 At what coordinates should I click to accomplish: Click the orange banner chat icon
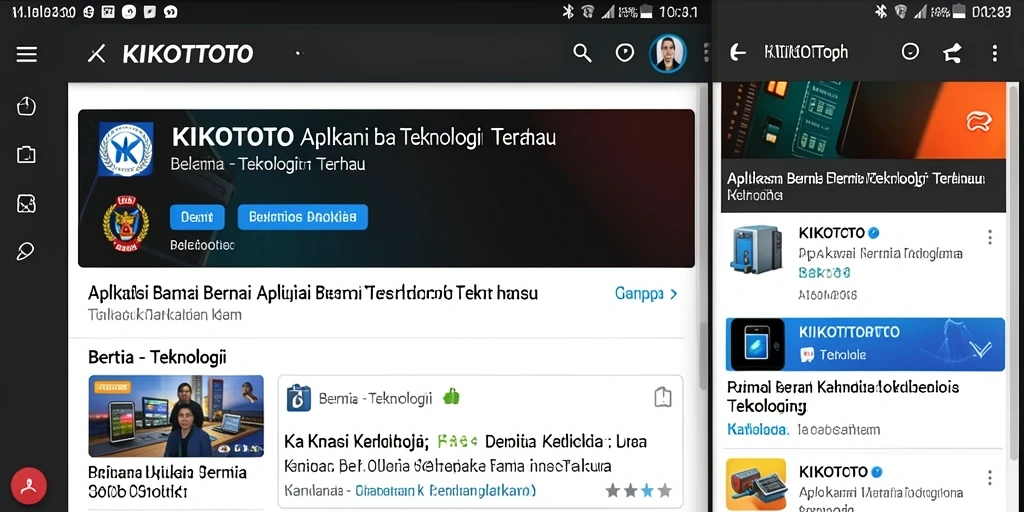pos(979,121)
